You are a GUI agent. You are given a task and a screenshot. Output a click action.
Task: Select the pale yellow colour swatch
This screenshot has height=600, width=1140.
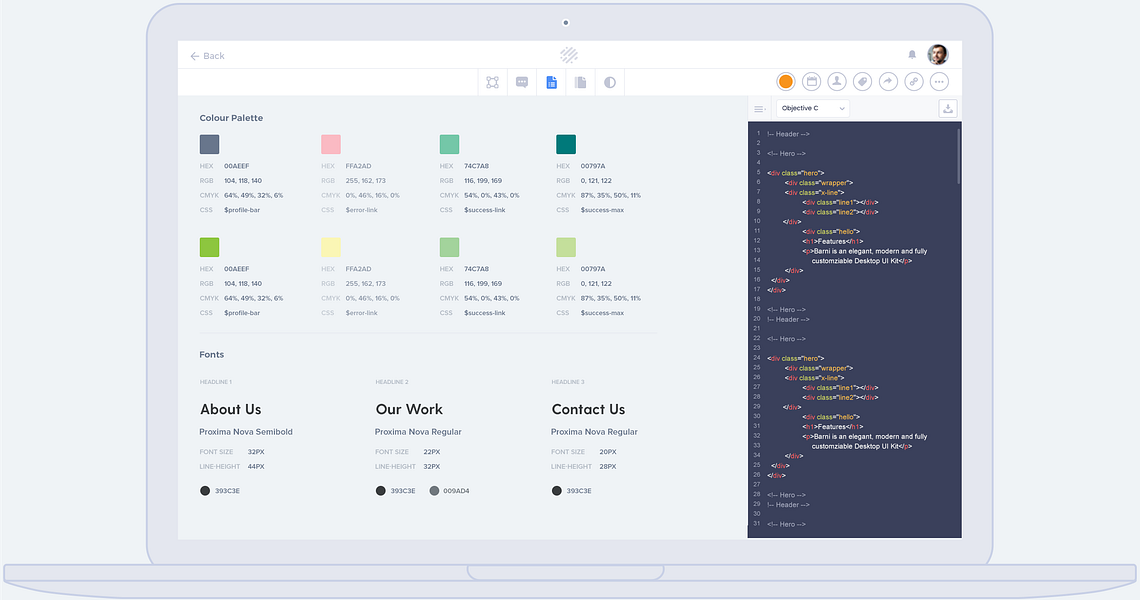pos(331,247)
